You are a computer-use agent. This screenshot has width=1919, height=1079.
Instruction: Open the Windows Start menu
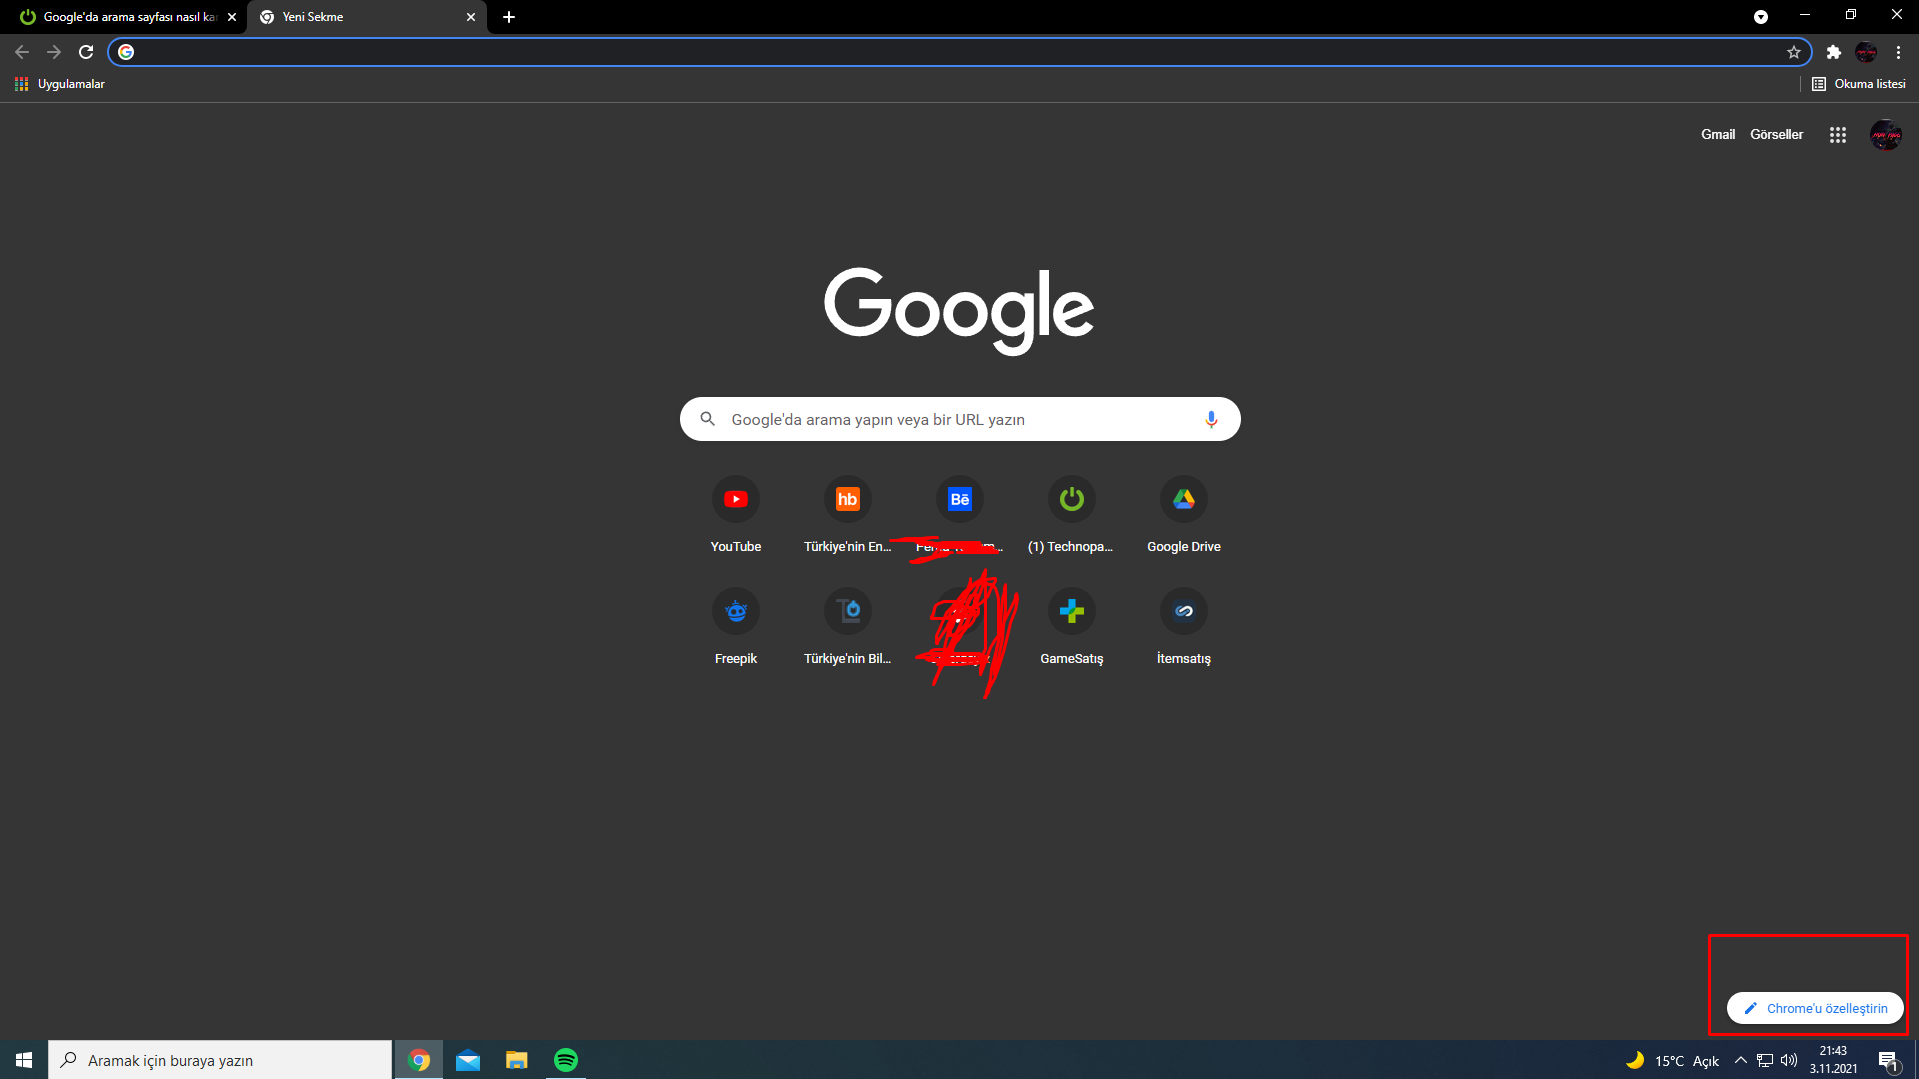click(24, 1060)
